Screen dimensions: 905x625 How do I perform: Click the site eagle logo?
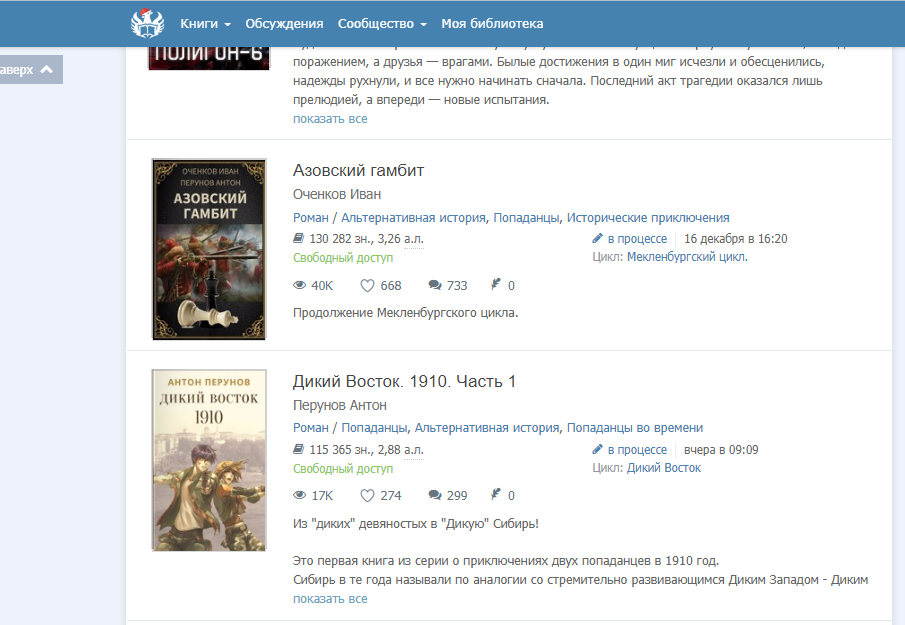[148, 23]
